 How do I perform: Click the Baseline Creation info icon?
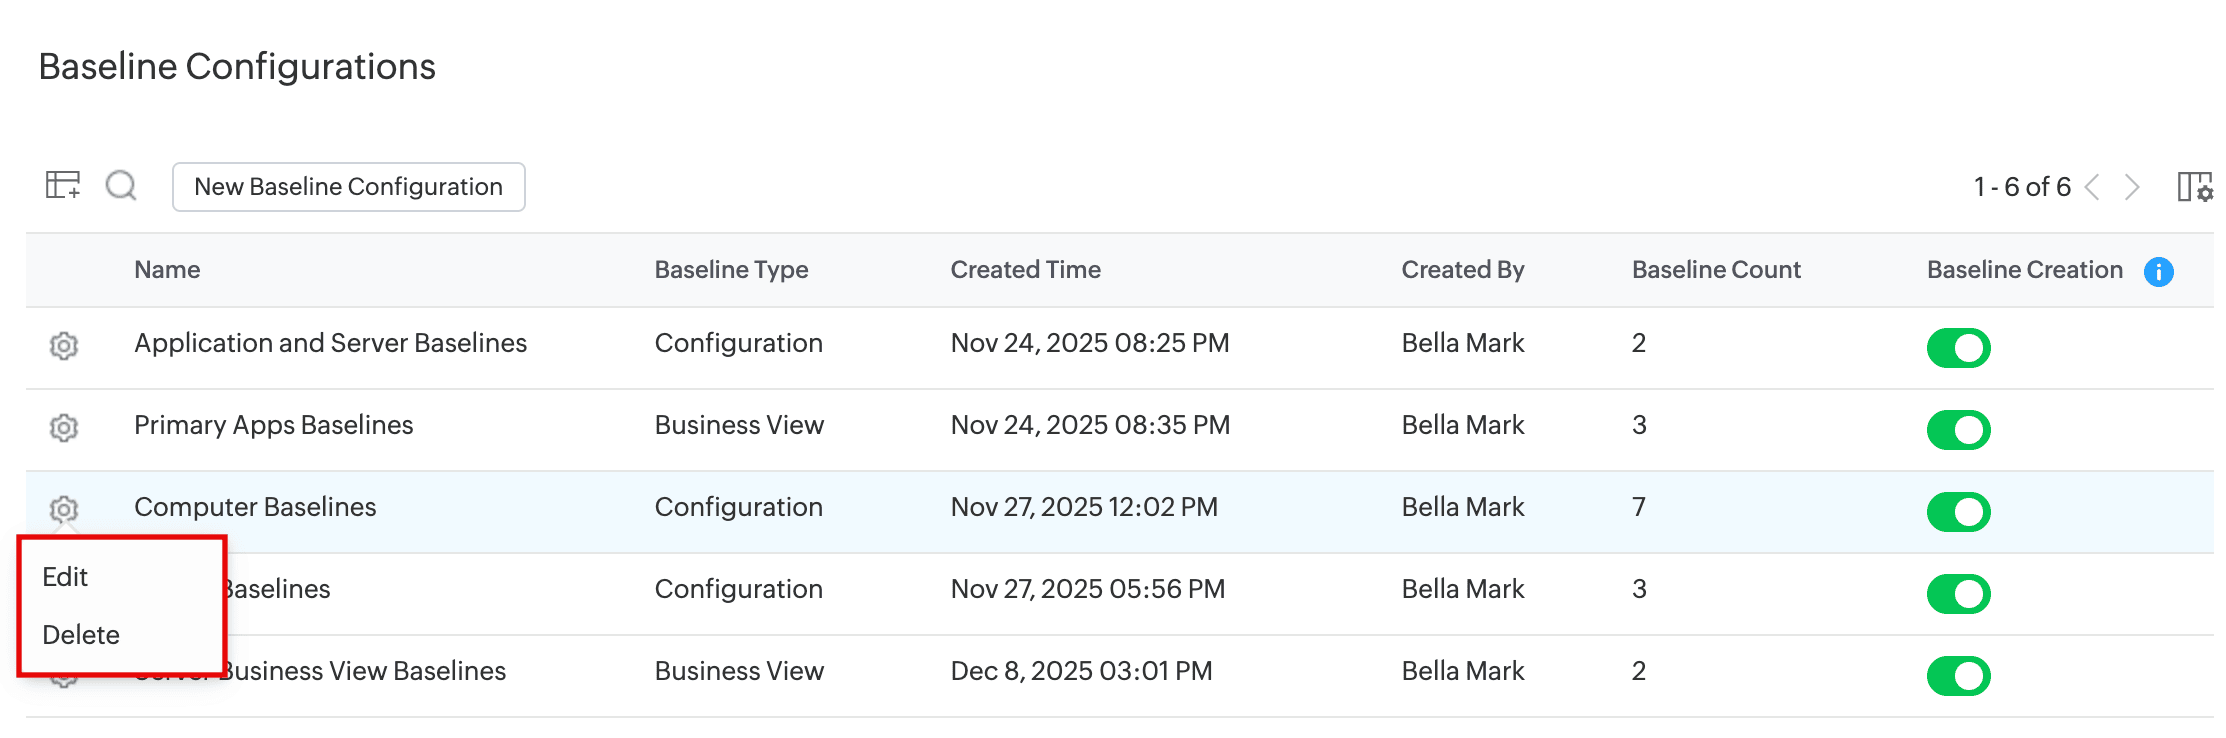coord(2158,271)
